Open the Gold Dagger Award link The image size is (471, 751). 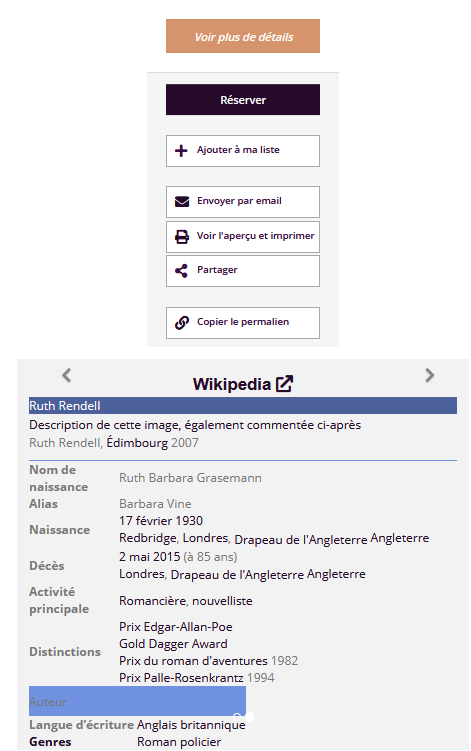tap(173, 644)
